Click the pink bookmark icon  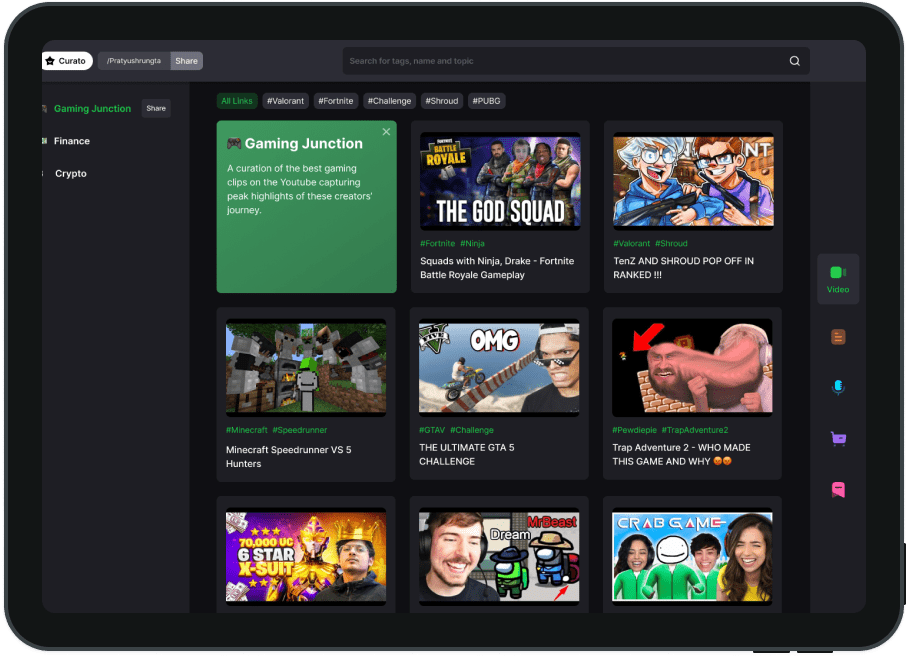tap(838, 490)
